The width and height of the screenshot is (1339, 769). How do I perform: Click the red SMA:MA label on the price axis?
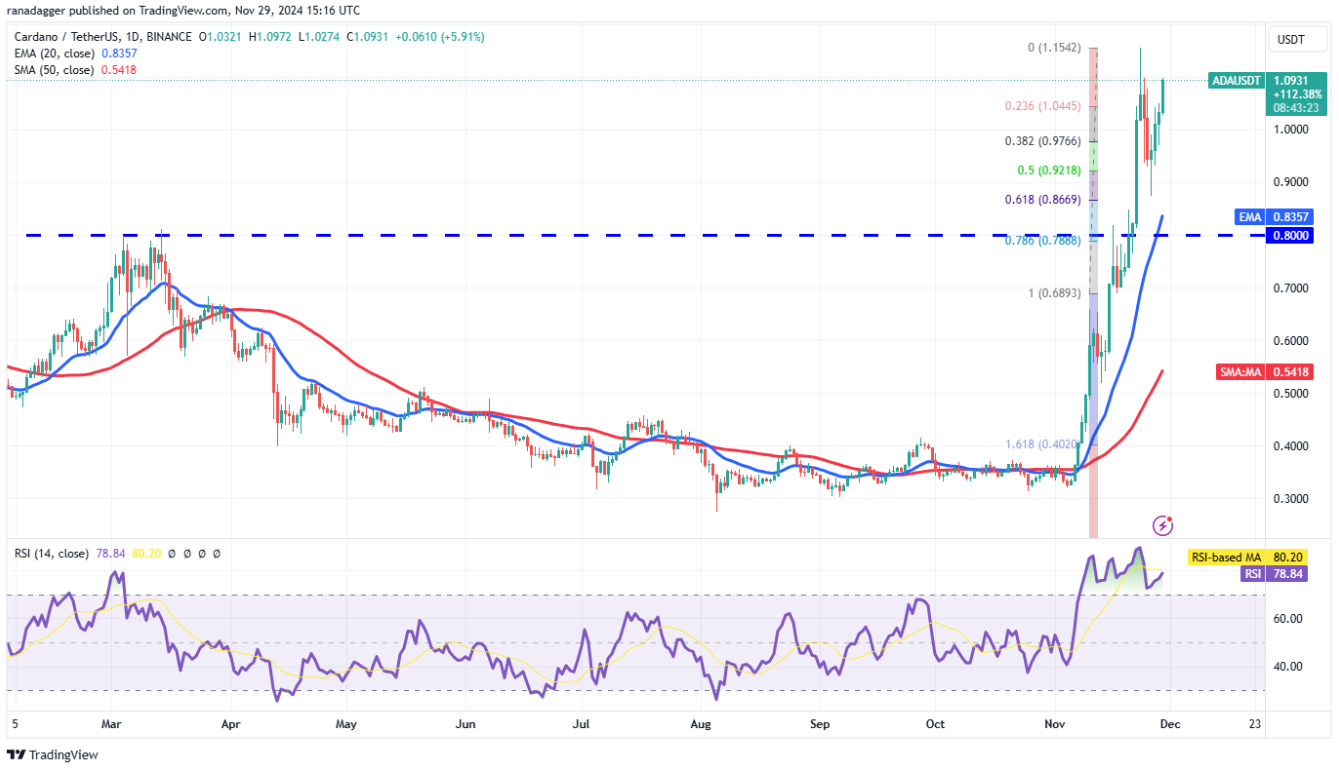[x=1243, y=372]
